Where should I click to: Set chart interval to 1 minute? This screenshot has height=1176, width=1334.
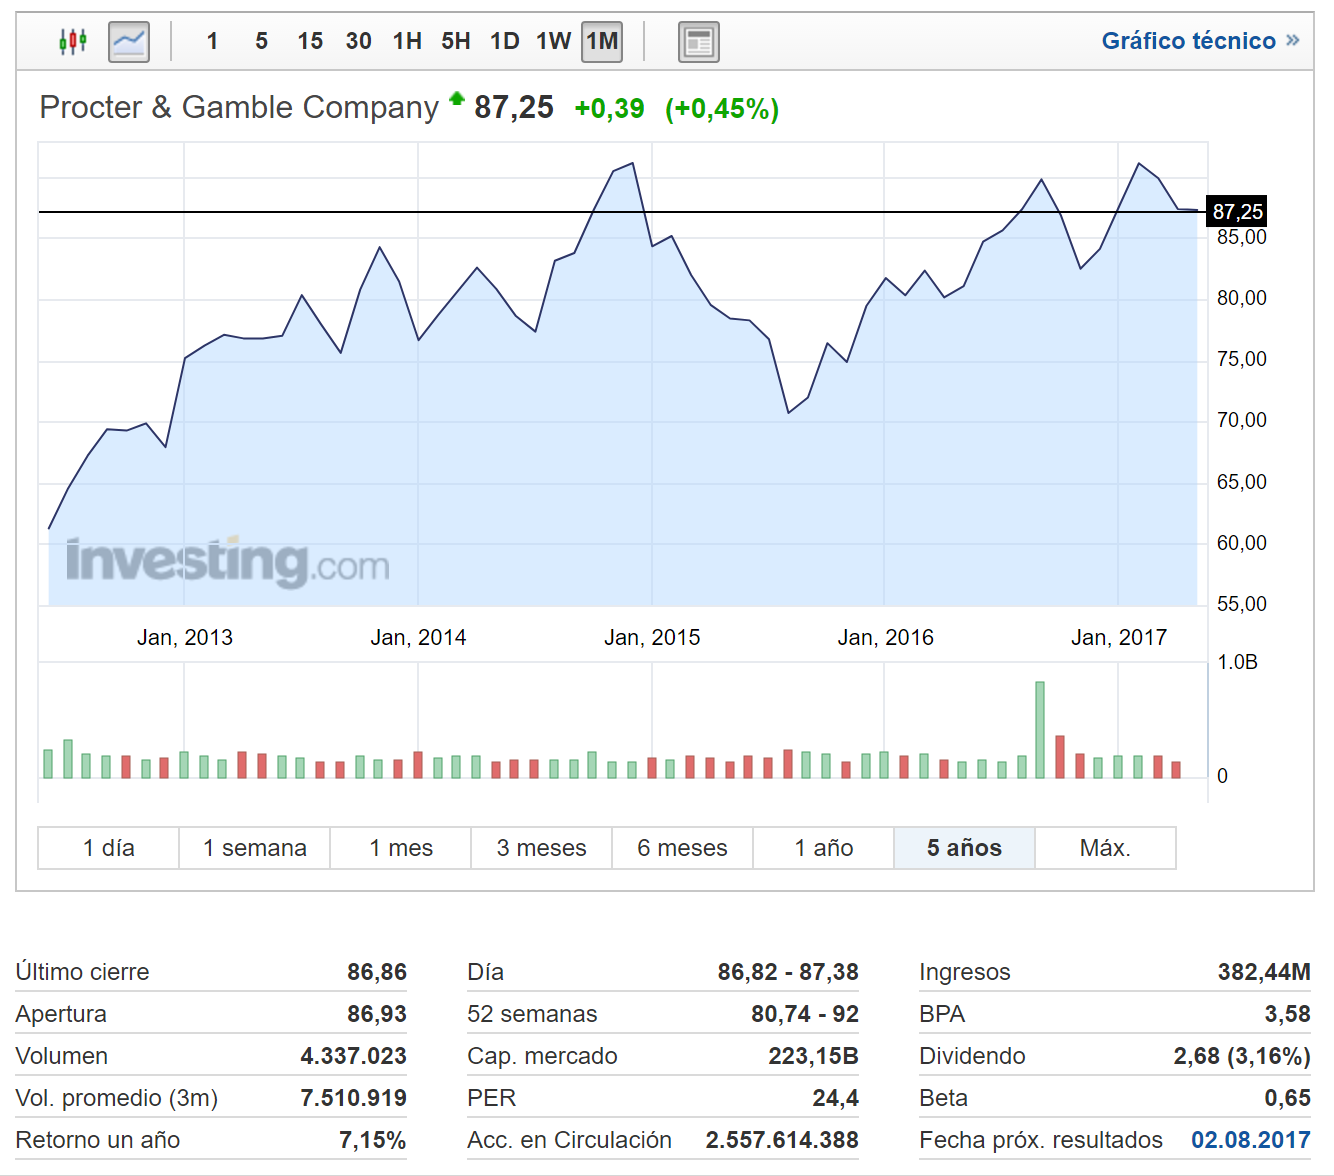tap(212, 42)
